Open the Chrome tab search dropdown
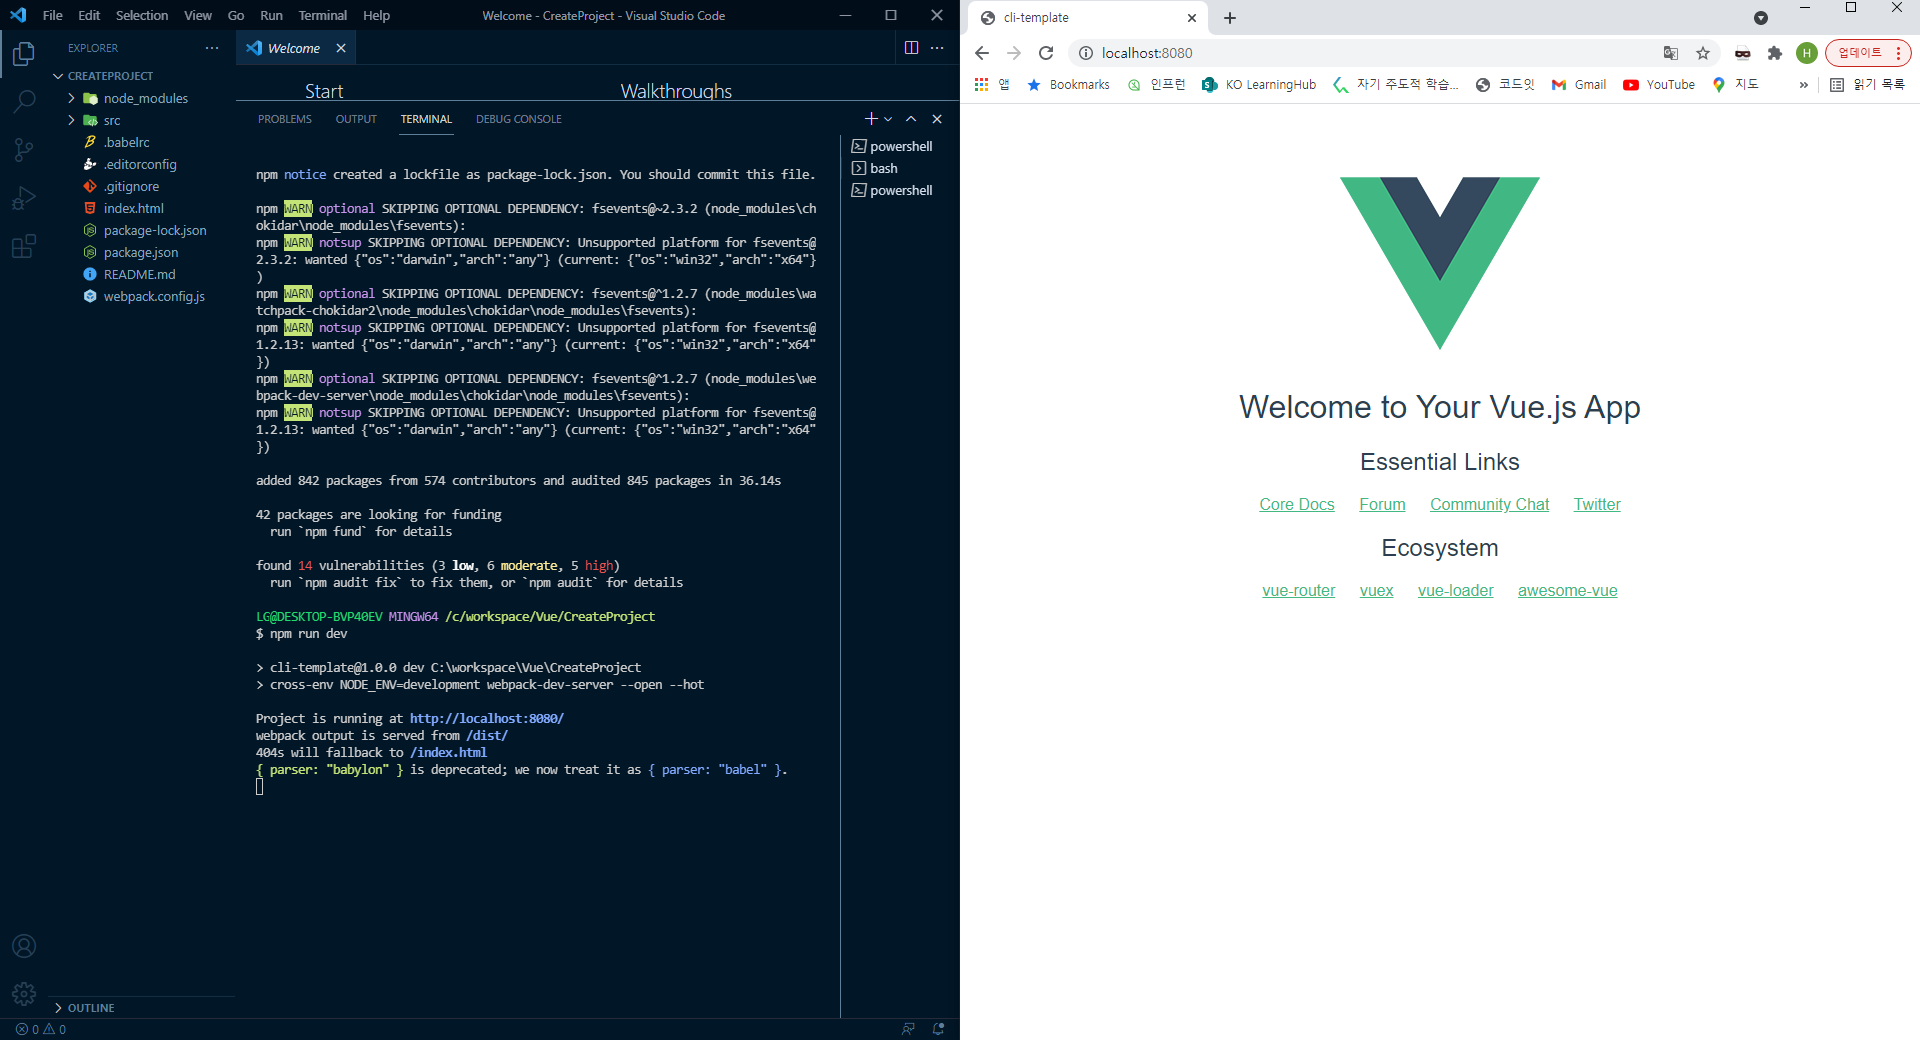1920x1040 pixels. pyautogui.click(x=1761, y=18)
